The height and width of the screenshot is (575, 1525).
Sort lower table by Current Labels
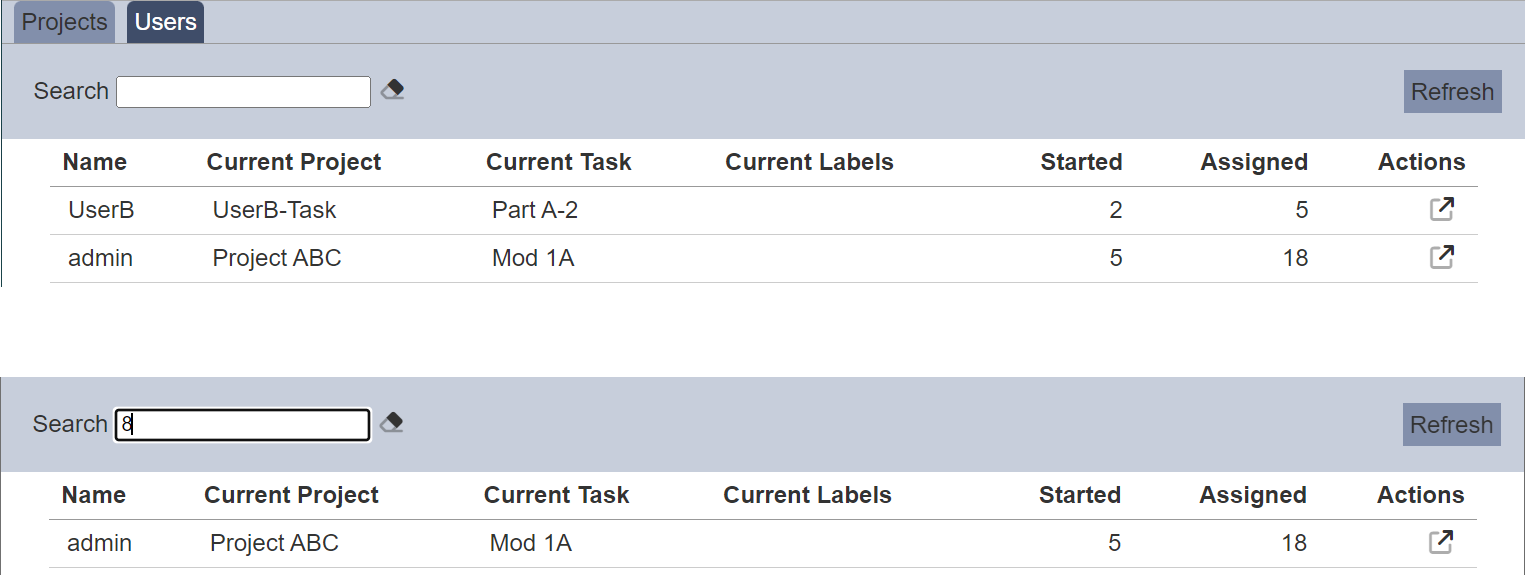807,495
